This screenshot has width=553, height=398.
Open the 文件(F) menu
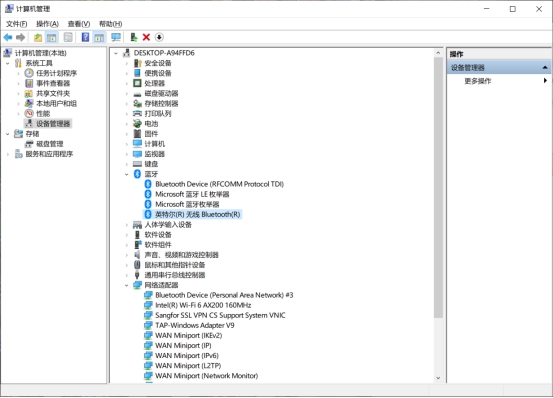17,24
